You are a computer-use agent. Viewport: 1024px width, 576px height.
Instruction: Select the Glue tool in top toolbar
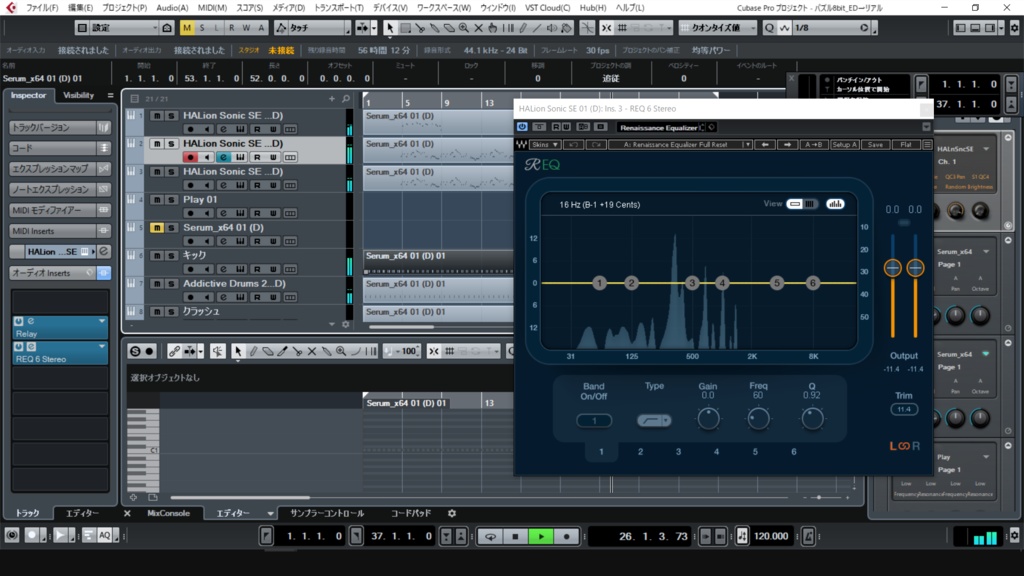[434, 28]
